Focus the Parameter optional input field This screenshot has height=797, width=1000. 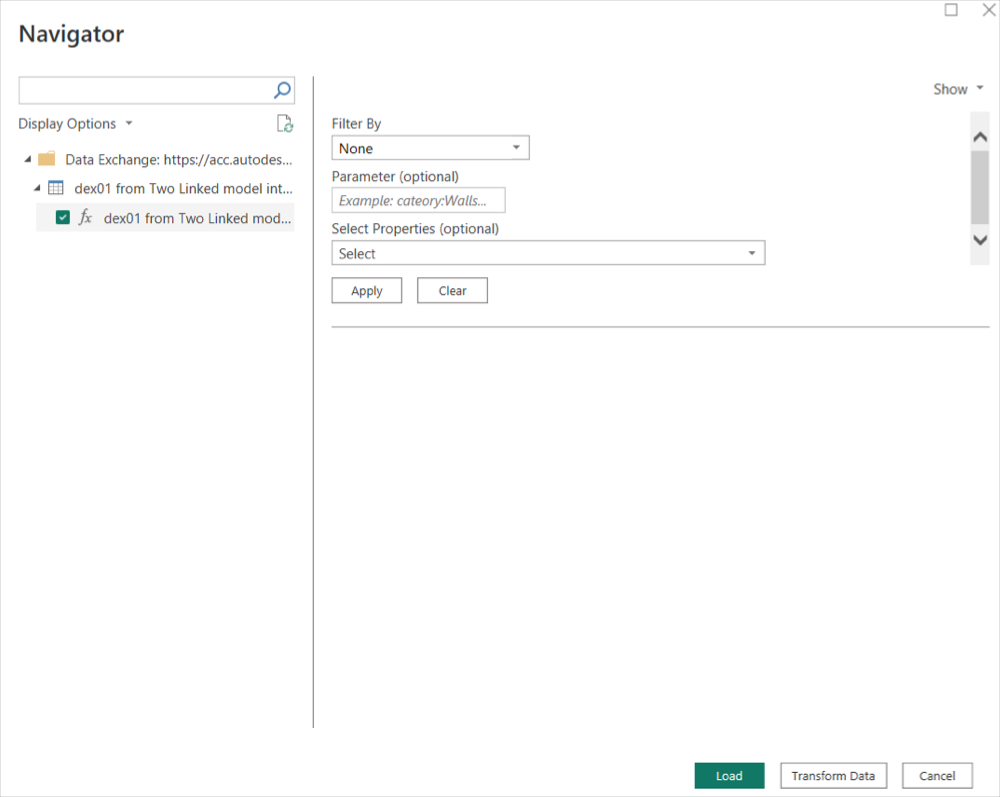coord(418,200)
